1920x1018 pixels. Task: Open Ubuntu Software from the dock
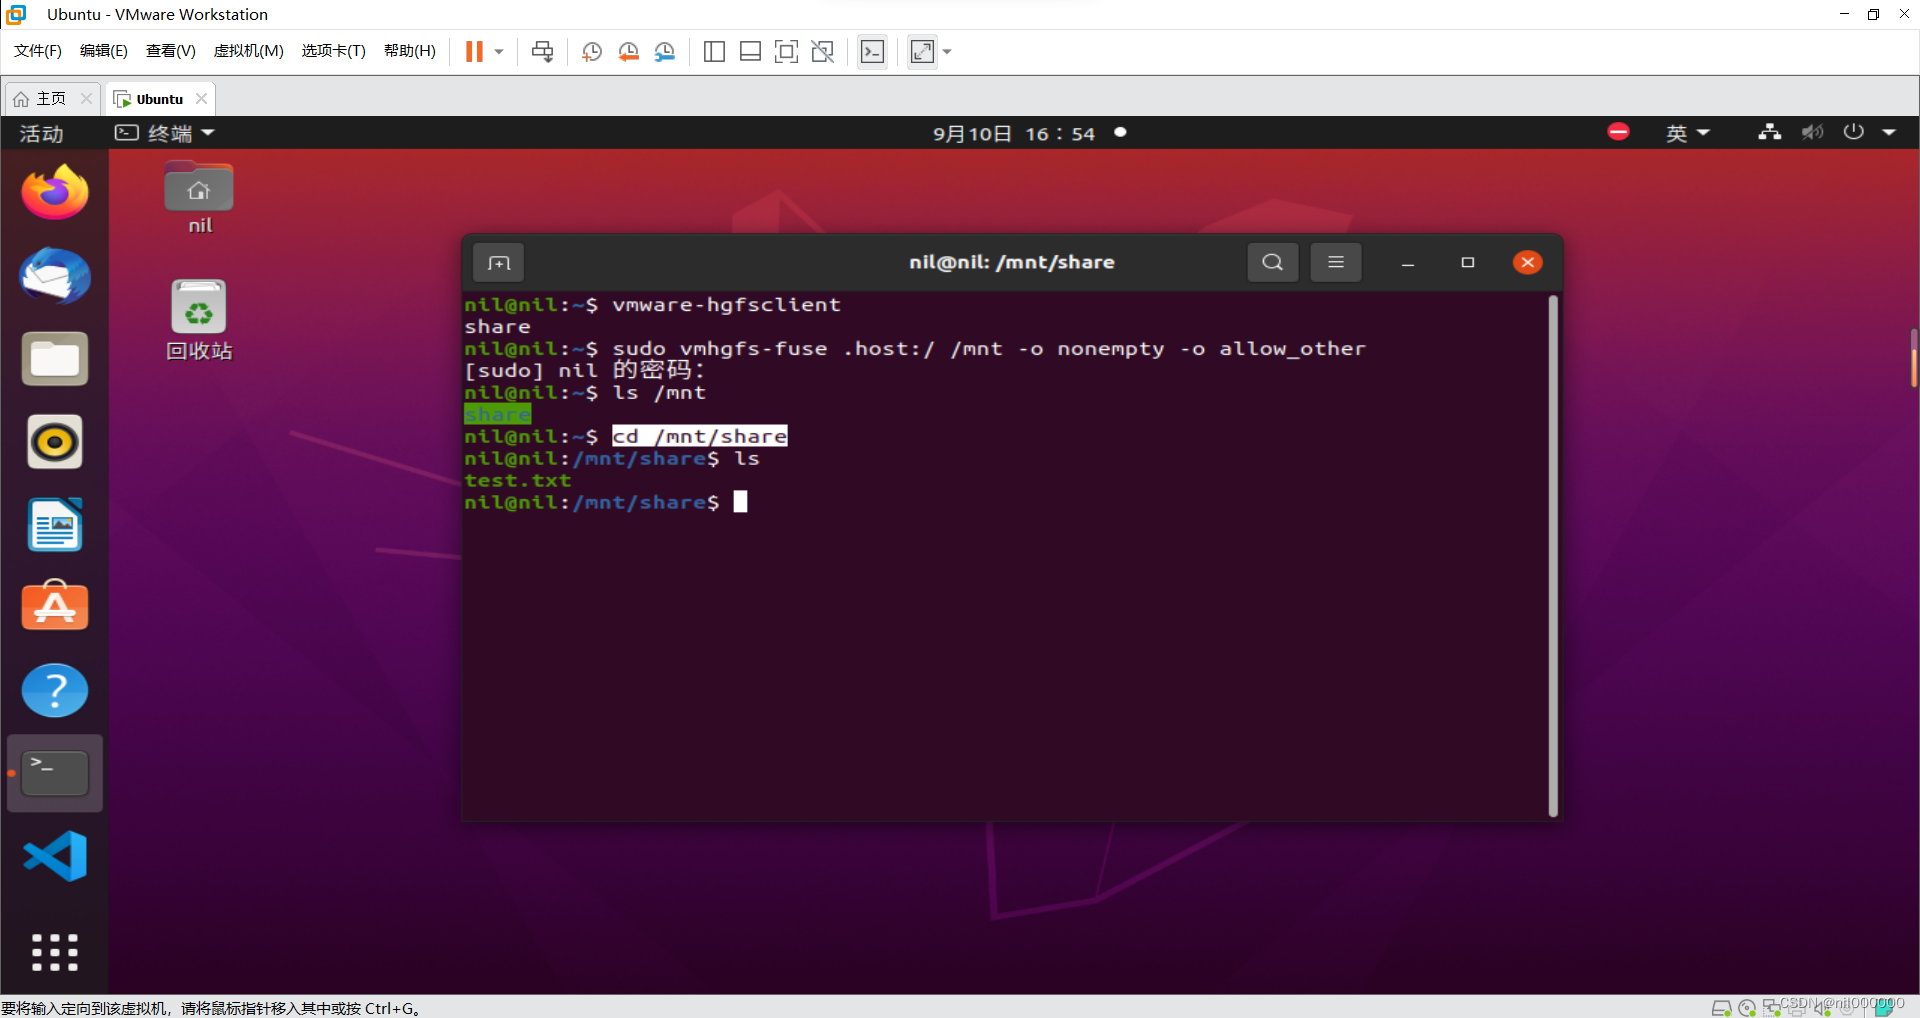55,606
